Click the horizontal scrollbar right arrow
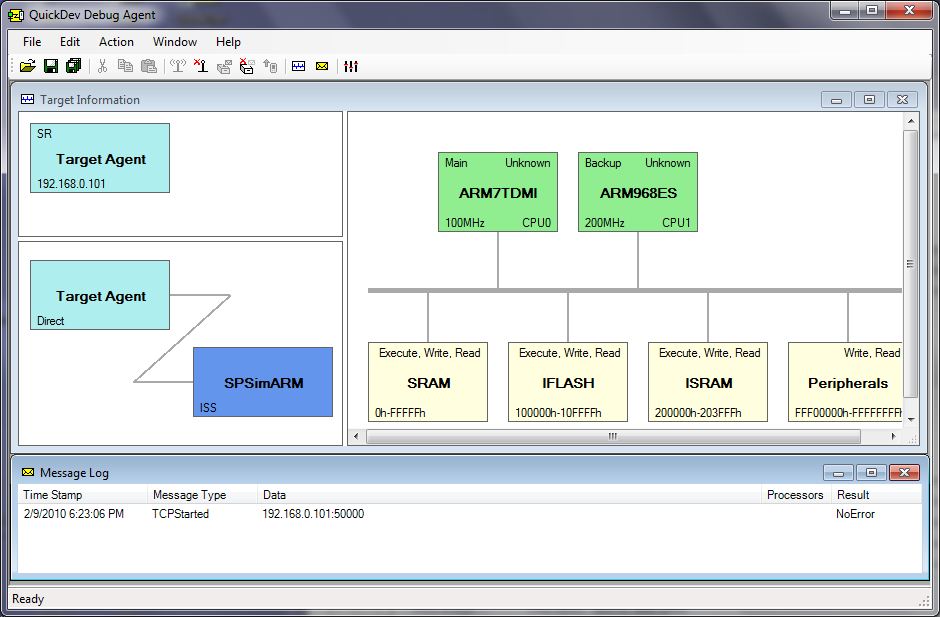The width and height of the screenshot is (940, 617). click(894, 437)
